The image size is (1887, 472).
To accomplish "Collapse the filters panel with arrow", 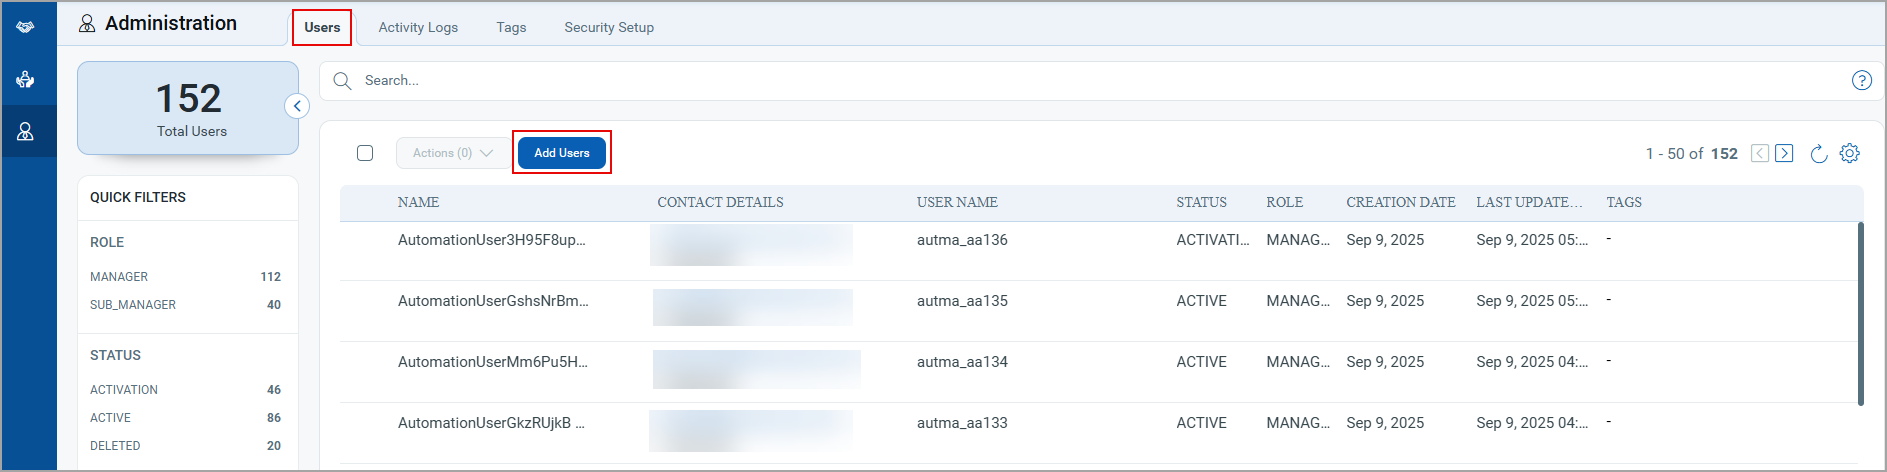I will pos(297,106).
